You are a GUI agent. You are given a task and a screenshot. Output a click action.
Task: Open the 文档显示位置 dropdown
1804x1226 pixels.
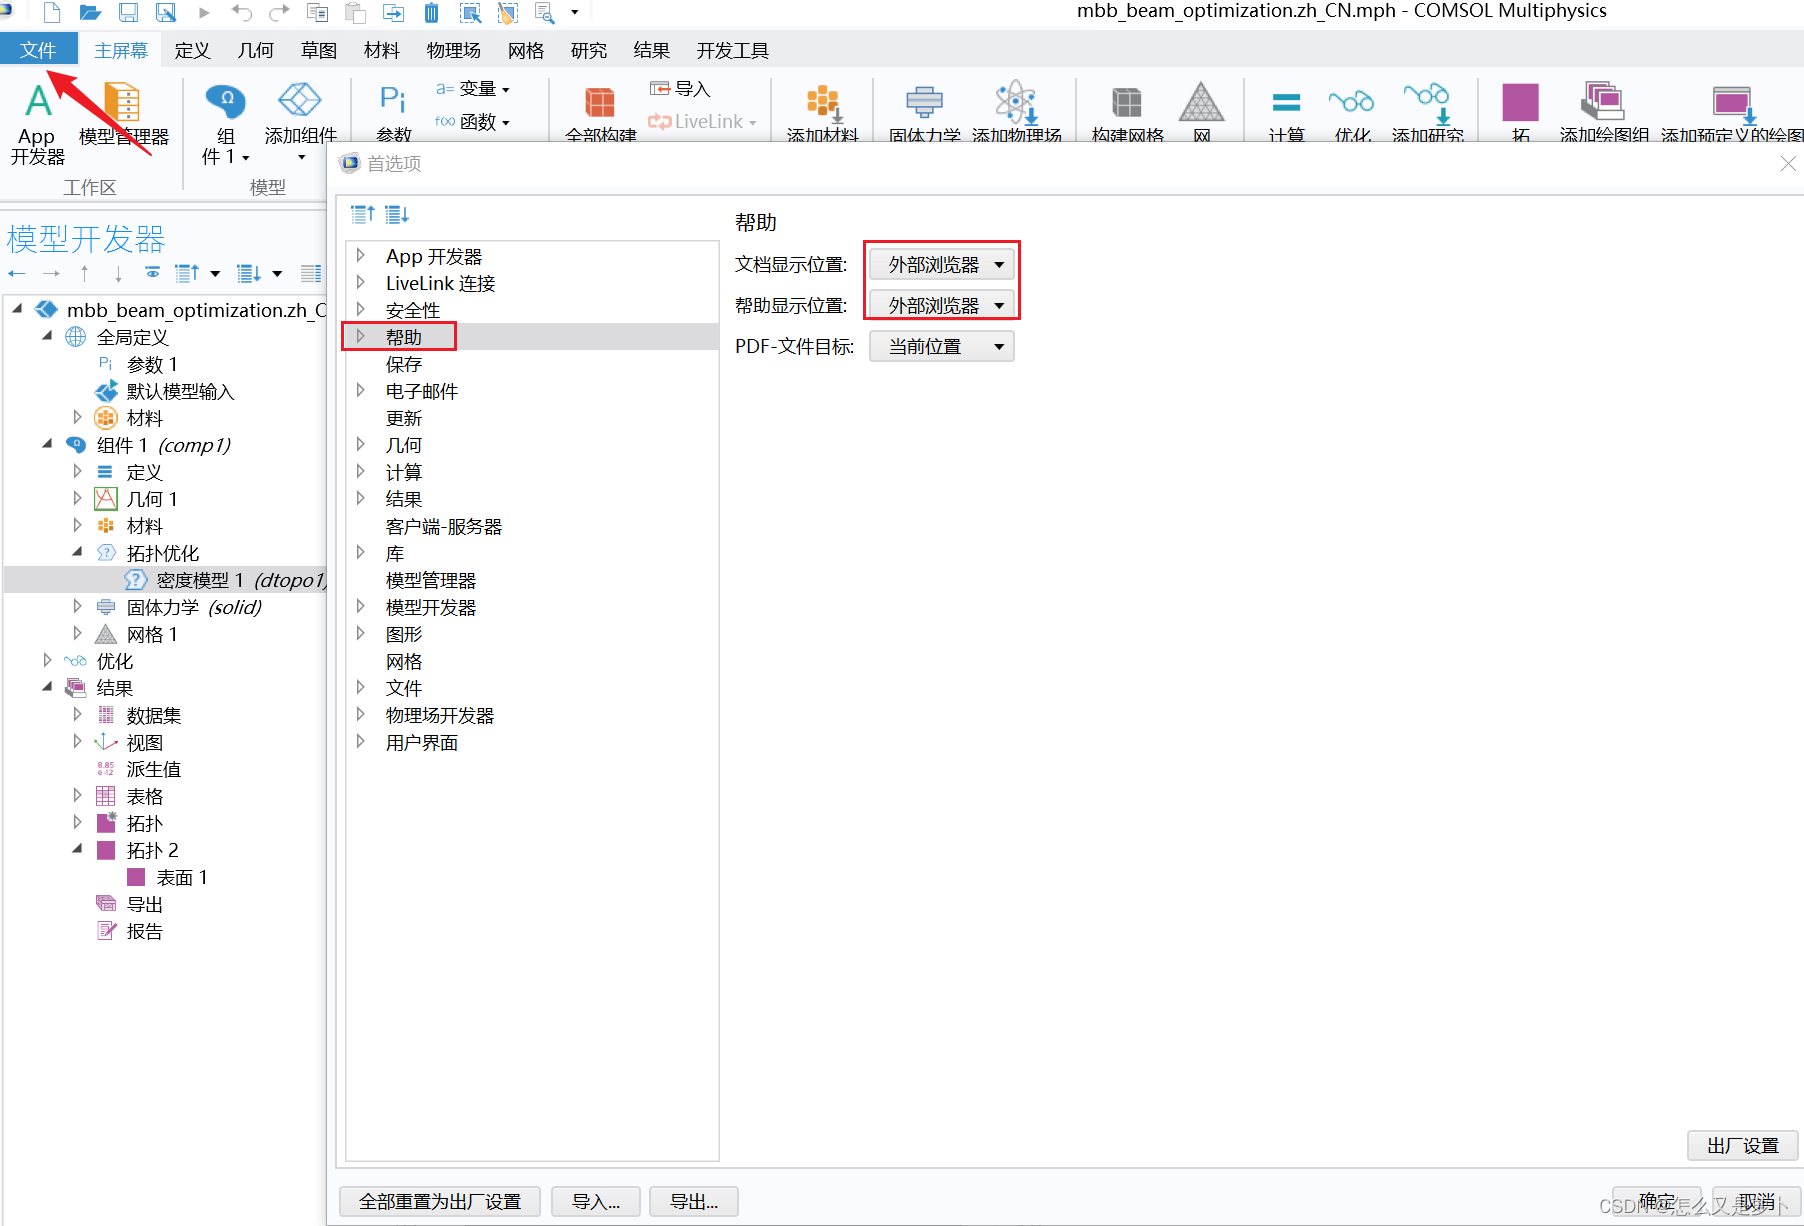coord(941,265)
